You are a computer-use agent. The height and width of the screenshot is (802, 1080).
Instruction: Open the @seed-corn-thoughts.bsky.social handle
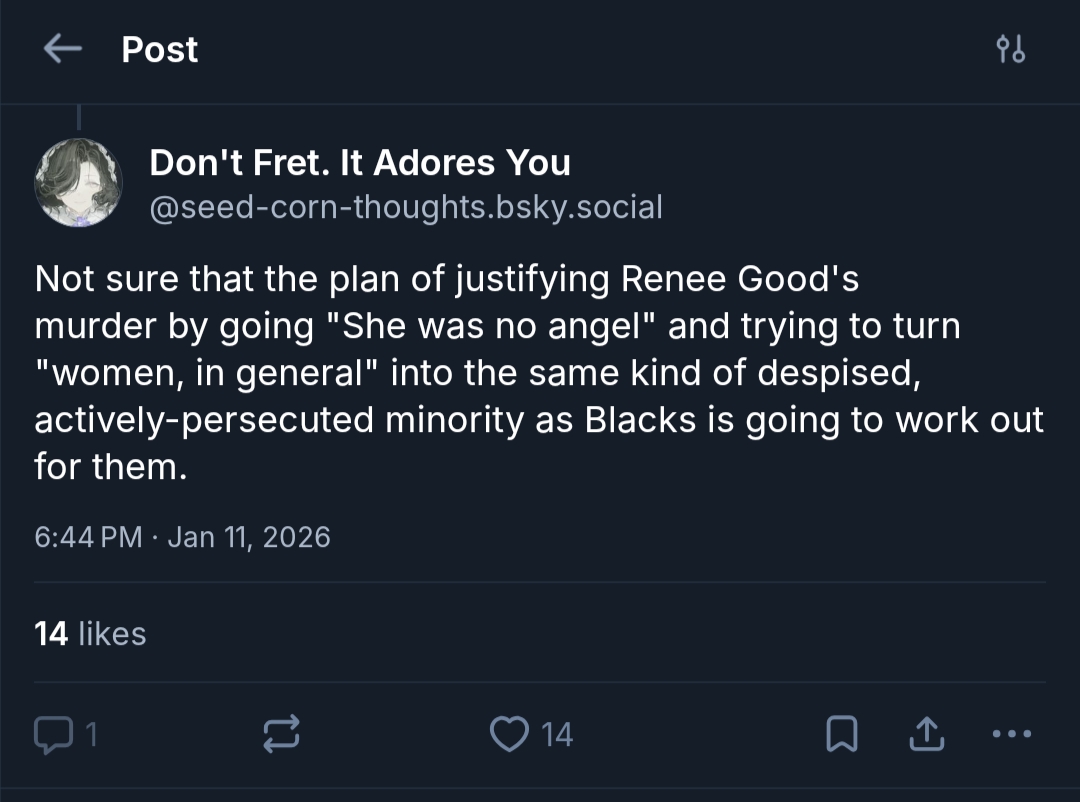tap(406, 207)
